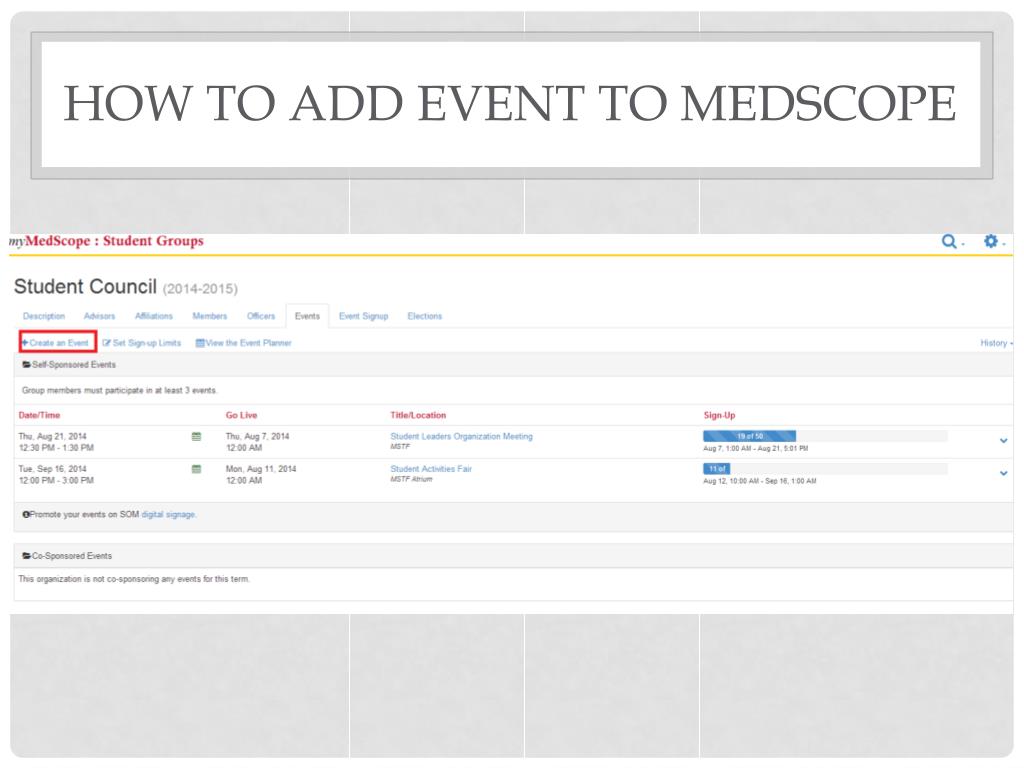Select the Events tab

307,316
